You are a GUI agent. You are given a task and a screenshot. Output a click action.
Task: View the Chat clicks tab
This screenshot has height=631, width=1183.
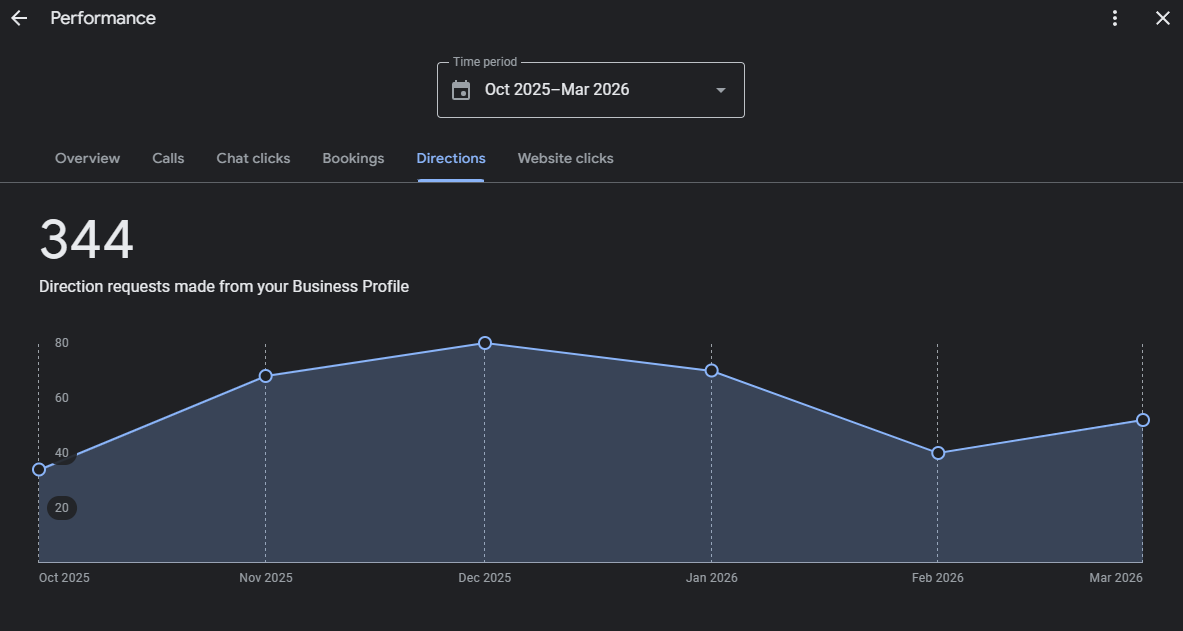pos(253,158)
